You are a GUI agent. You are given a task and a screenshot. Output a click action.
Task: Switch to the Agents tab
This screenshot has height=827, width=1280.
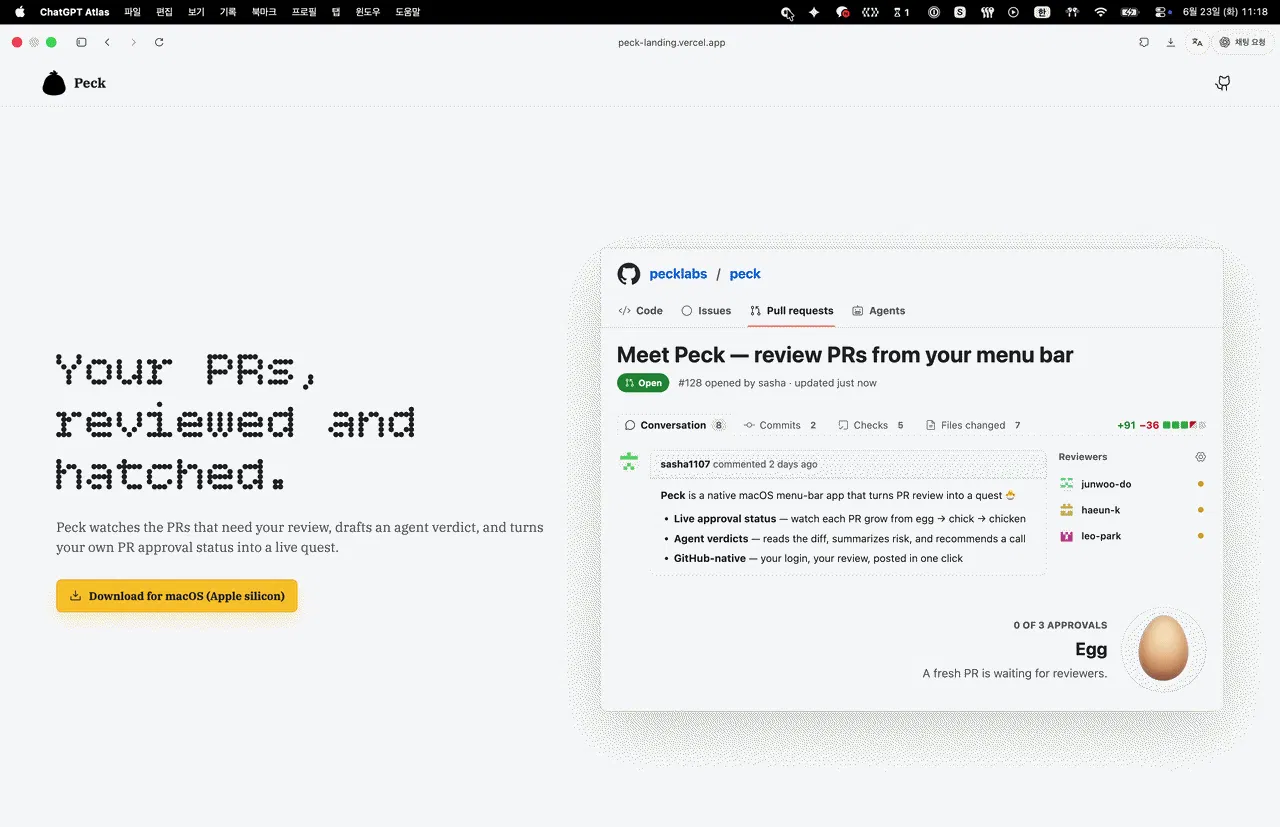pos(878,311)
